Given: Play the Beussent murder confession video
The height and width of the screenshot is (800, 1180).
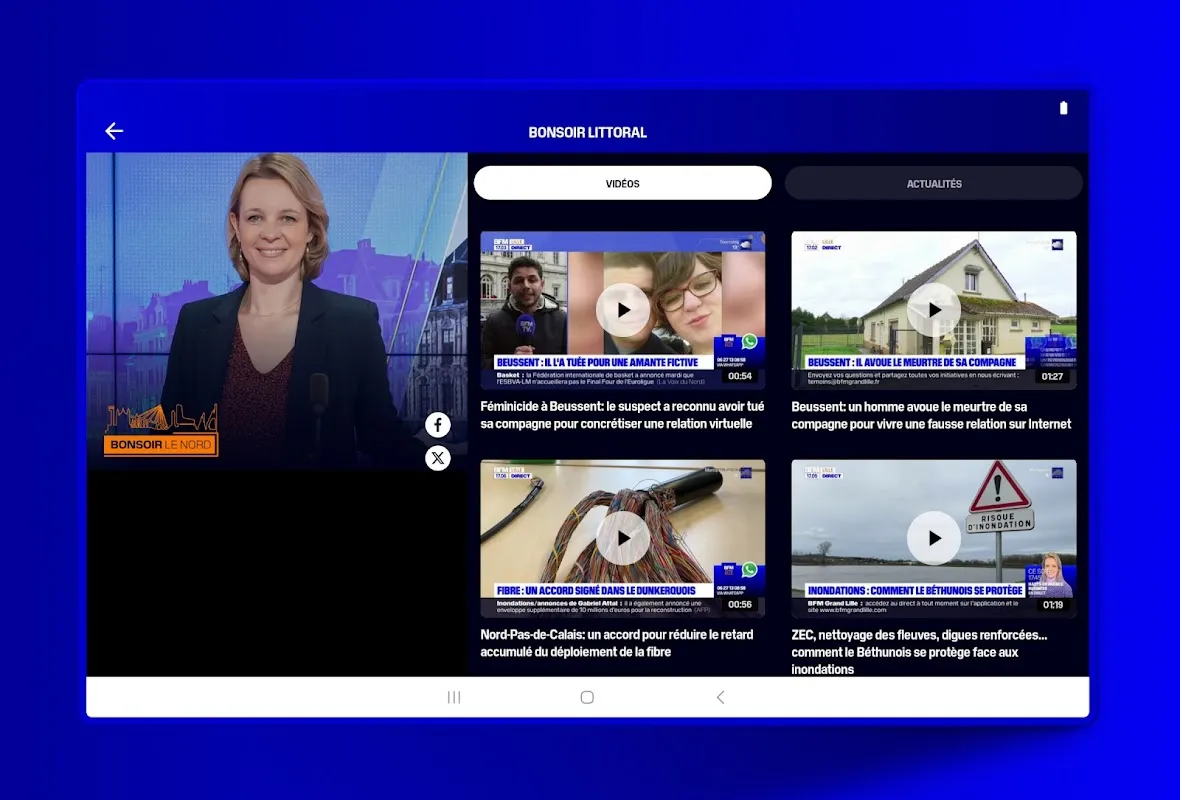Looking at the screenshot, I should click(x=933, y=309).
